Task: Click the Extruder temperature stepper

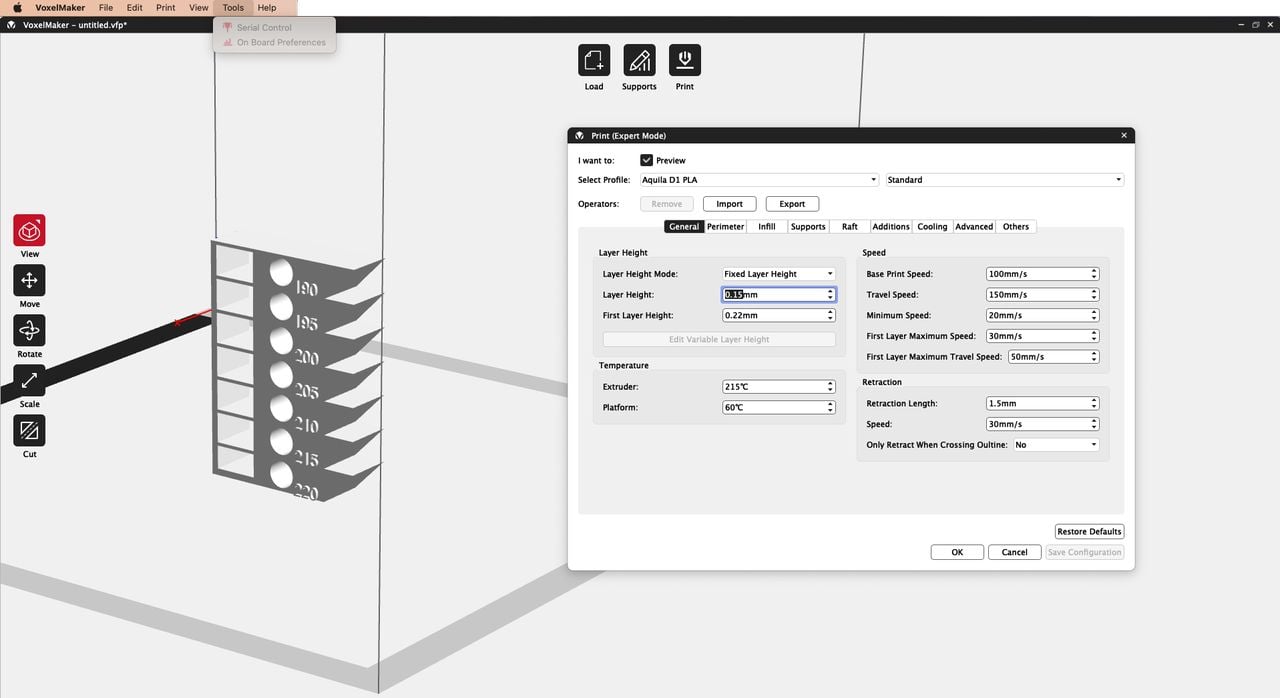Action: 830,387
